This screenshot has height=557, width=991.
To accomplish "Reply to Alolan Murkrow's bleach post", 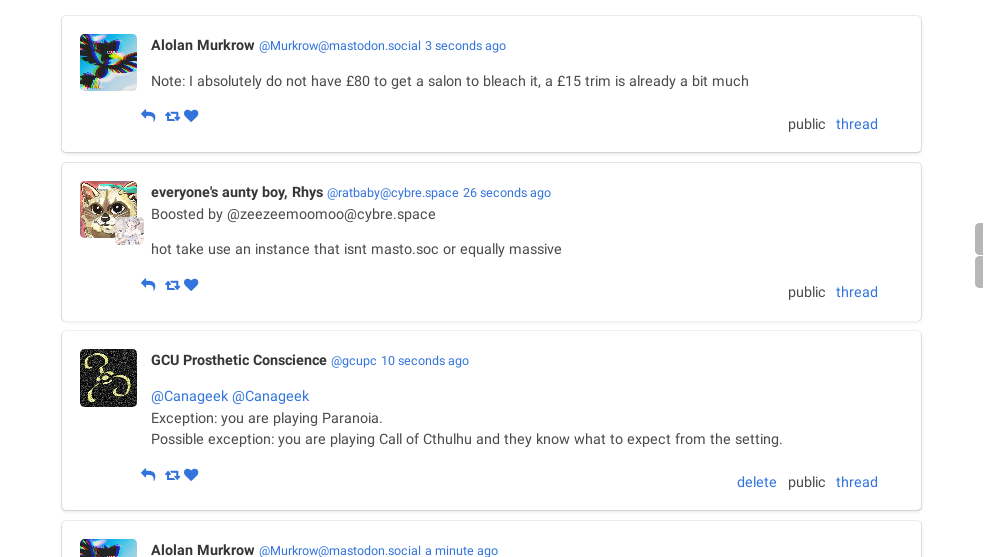I will [x=148, y=116].
